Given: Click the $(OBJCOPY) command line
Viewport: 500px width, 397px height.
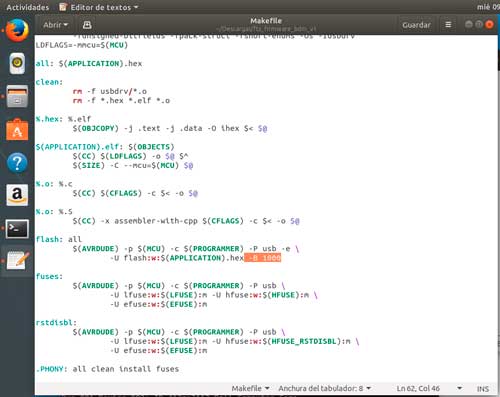Looking at the screenshot, I should [170, 128].
